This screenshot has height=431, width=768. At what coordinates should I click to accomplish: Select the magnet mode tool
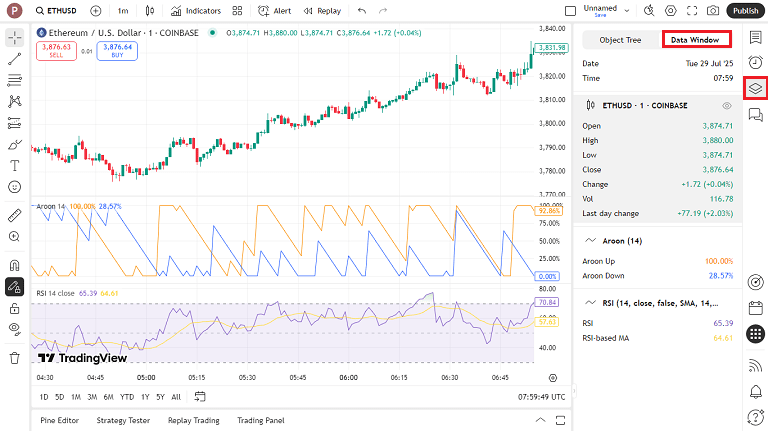coord(15,265)
